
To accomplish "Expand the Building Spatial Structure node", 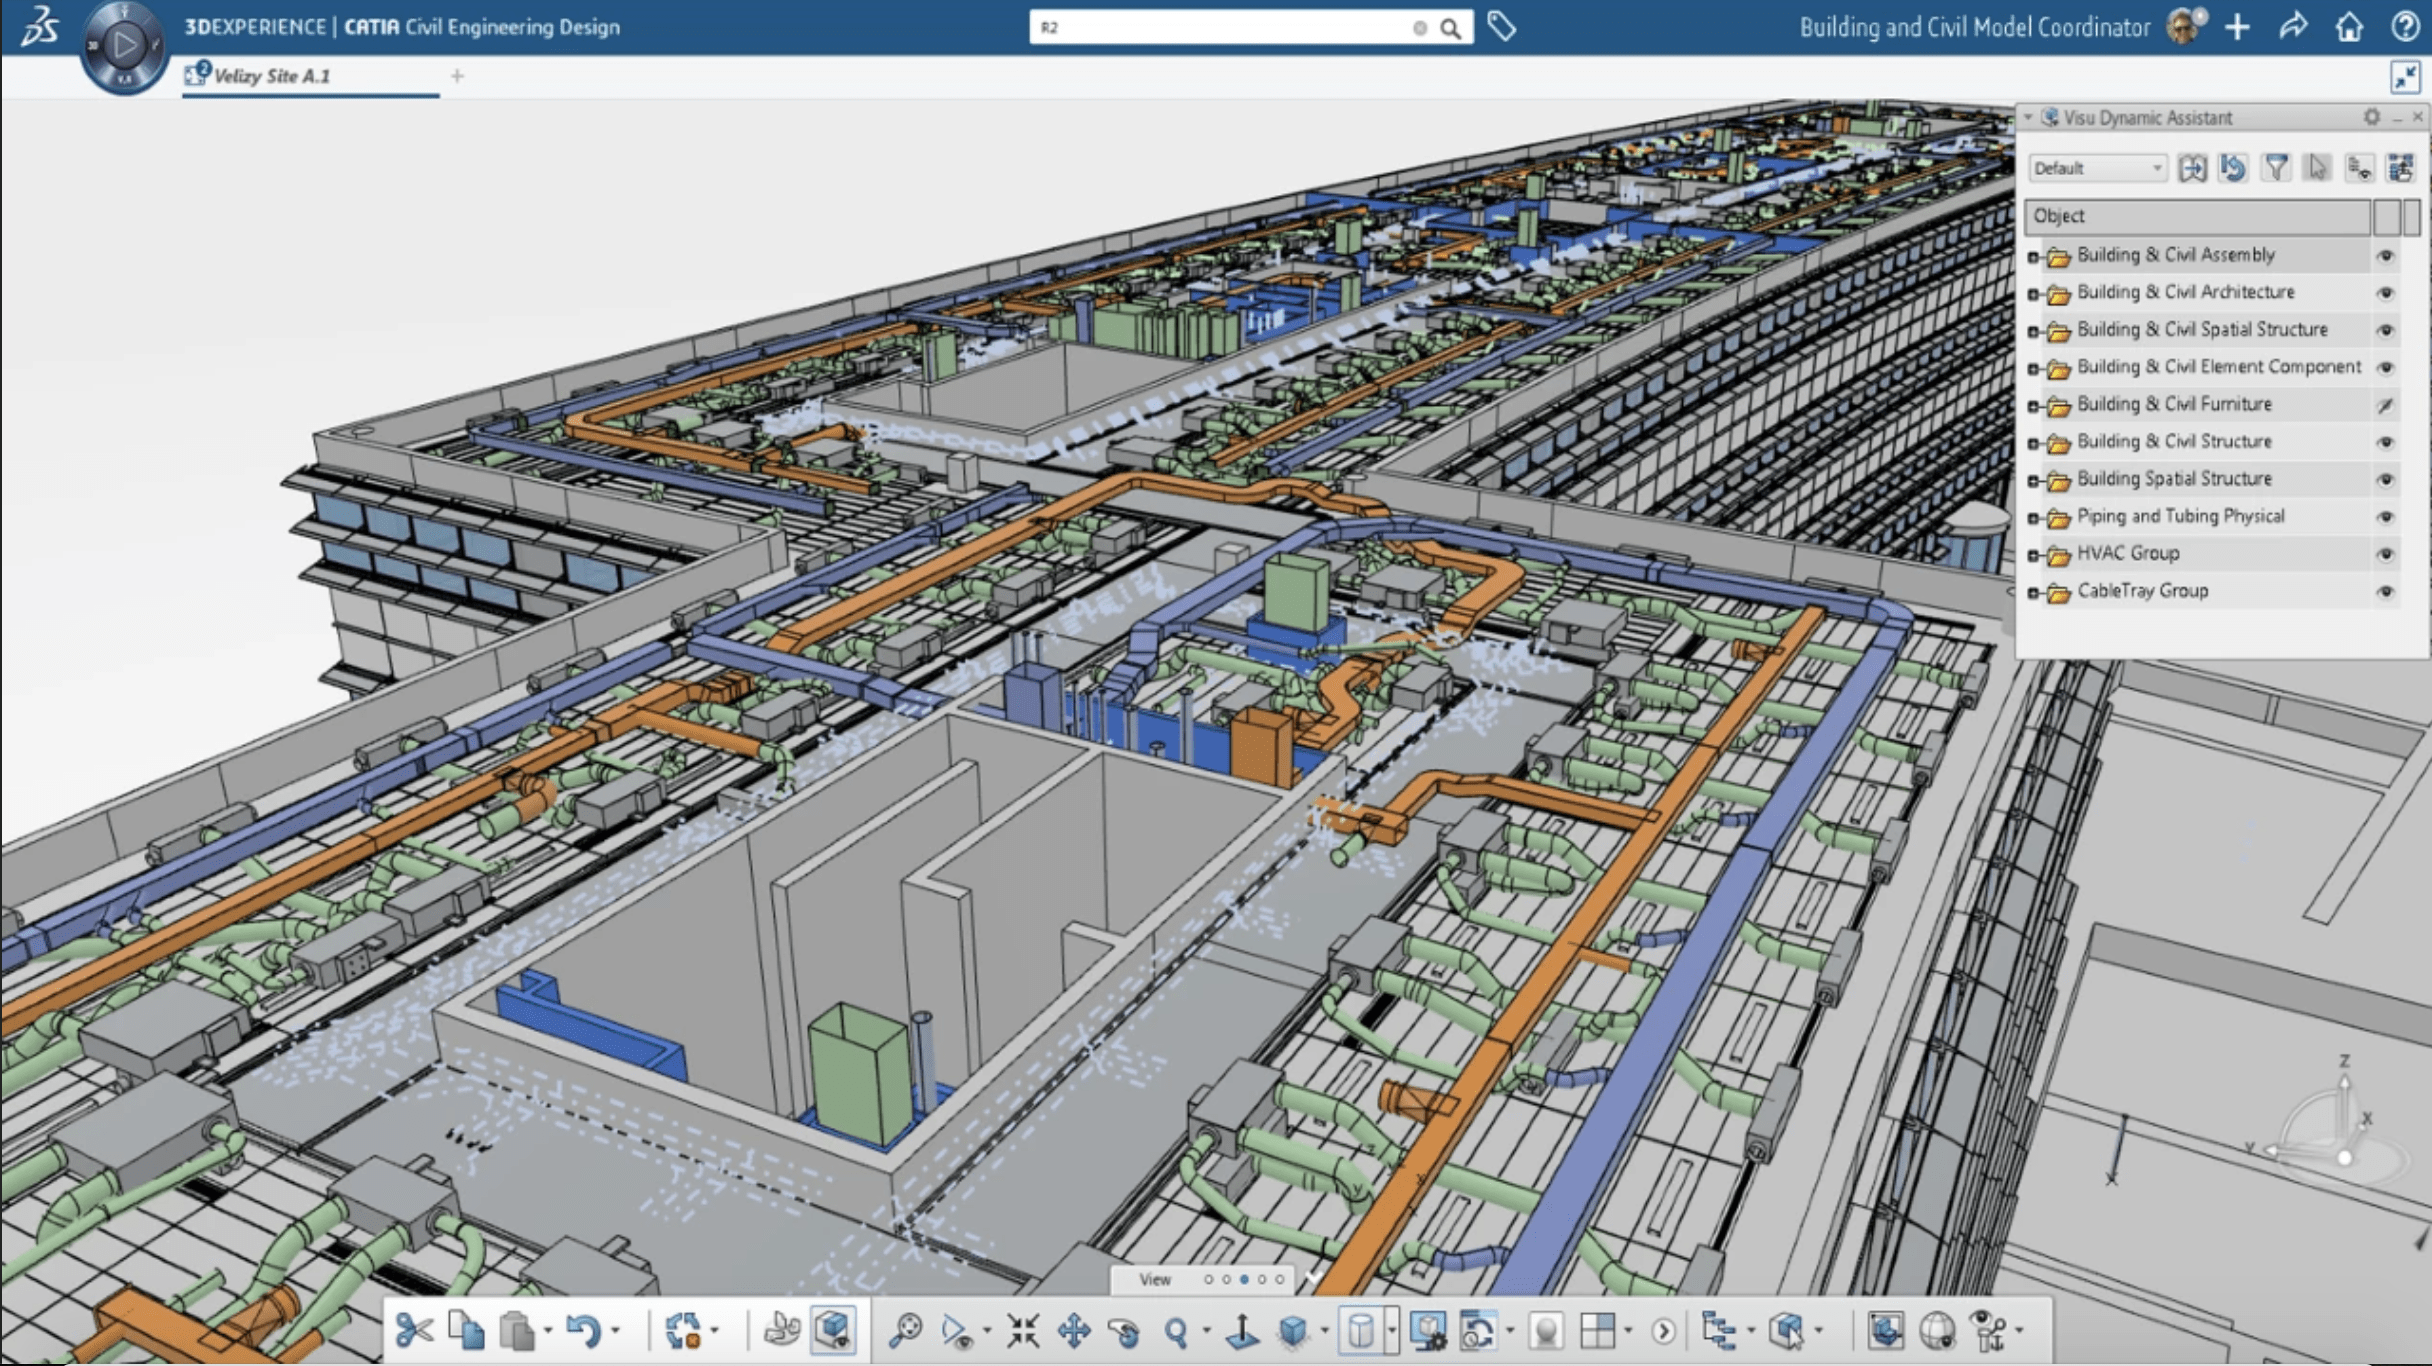I will pos(2033,481).
